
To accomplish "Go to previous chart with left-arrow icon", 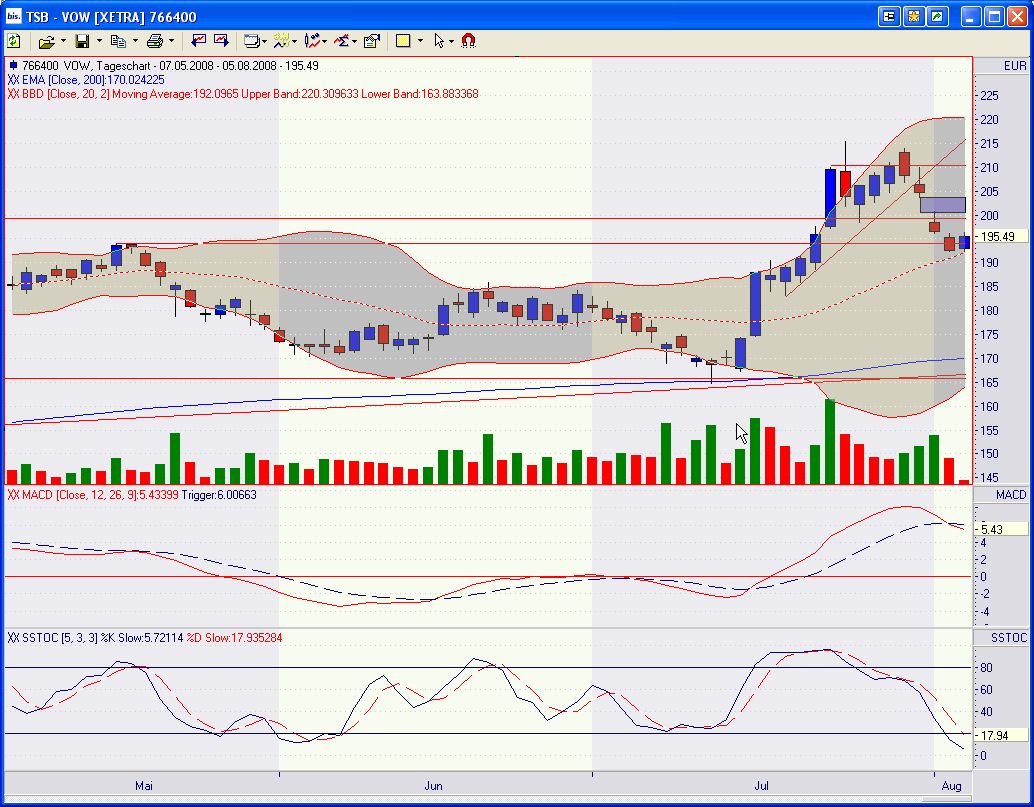I will point(198,41).
